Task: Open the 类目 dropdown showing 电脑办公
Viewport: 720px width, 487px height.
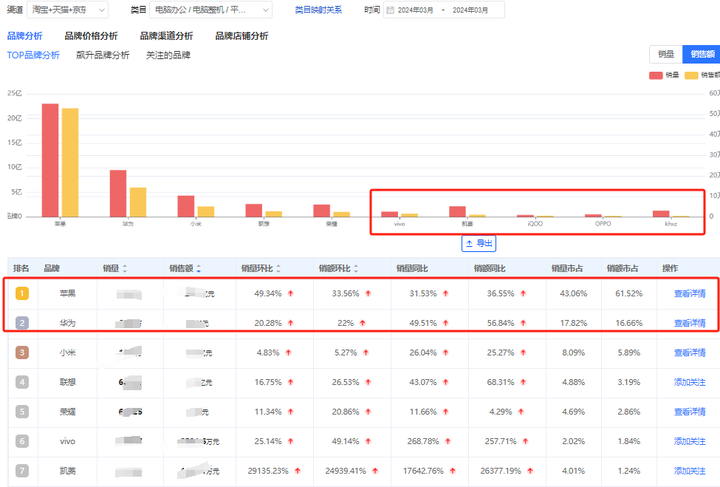Action: [x=211, y=10]
